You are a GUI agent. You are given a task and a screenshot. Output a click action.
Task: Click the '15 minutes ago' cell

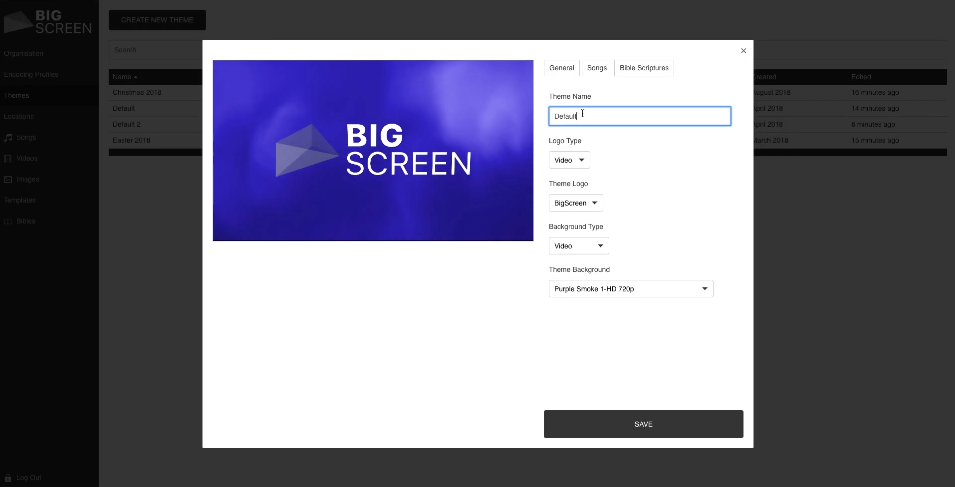point(875,140)
